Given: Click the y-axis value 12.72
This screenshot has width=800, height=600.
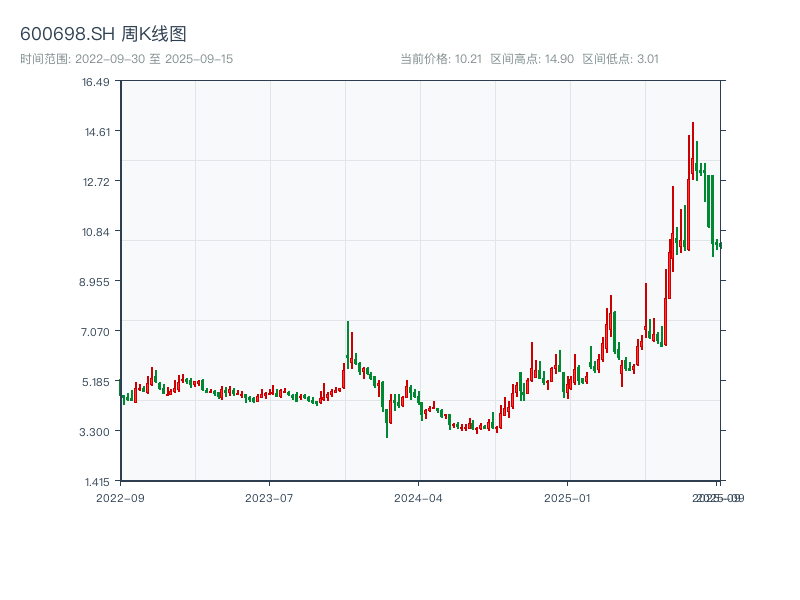Looking at the screenshot, I should tap(96, 182).
